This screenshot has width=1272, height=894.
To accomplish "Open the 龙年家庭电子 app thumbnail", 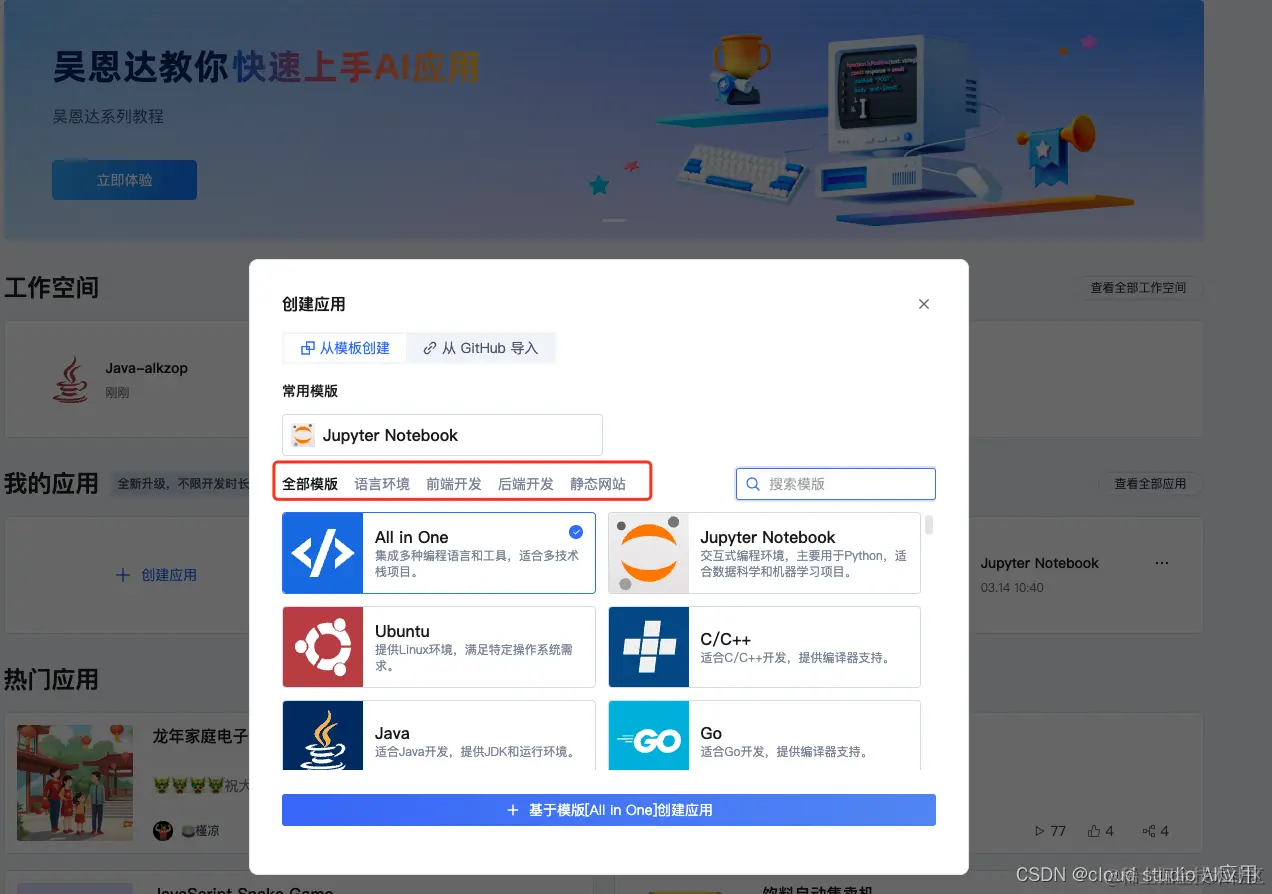I will (x=75, y=783).
